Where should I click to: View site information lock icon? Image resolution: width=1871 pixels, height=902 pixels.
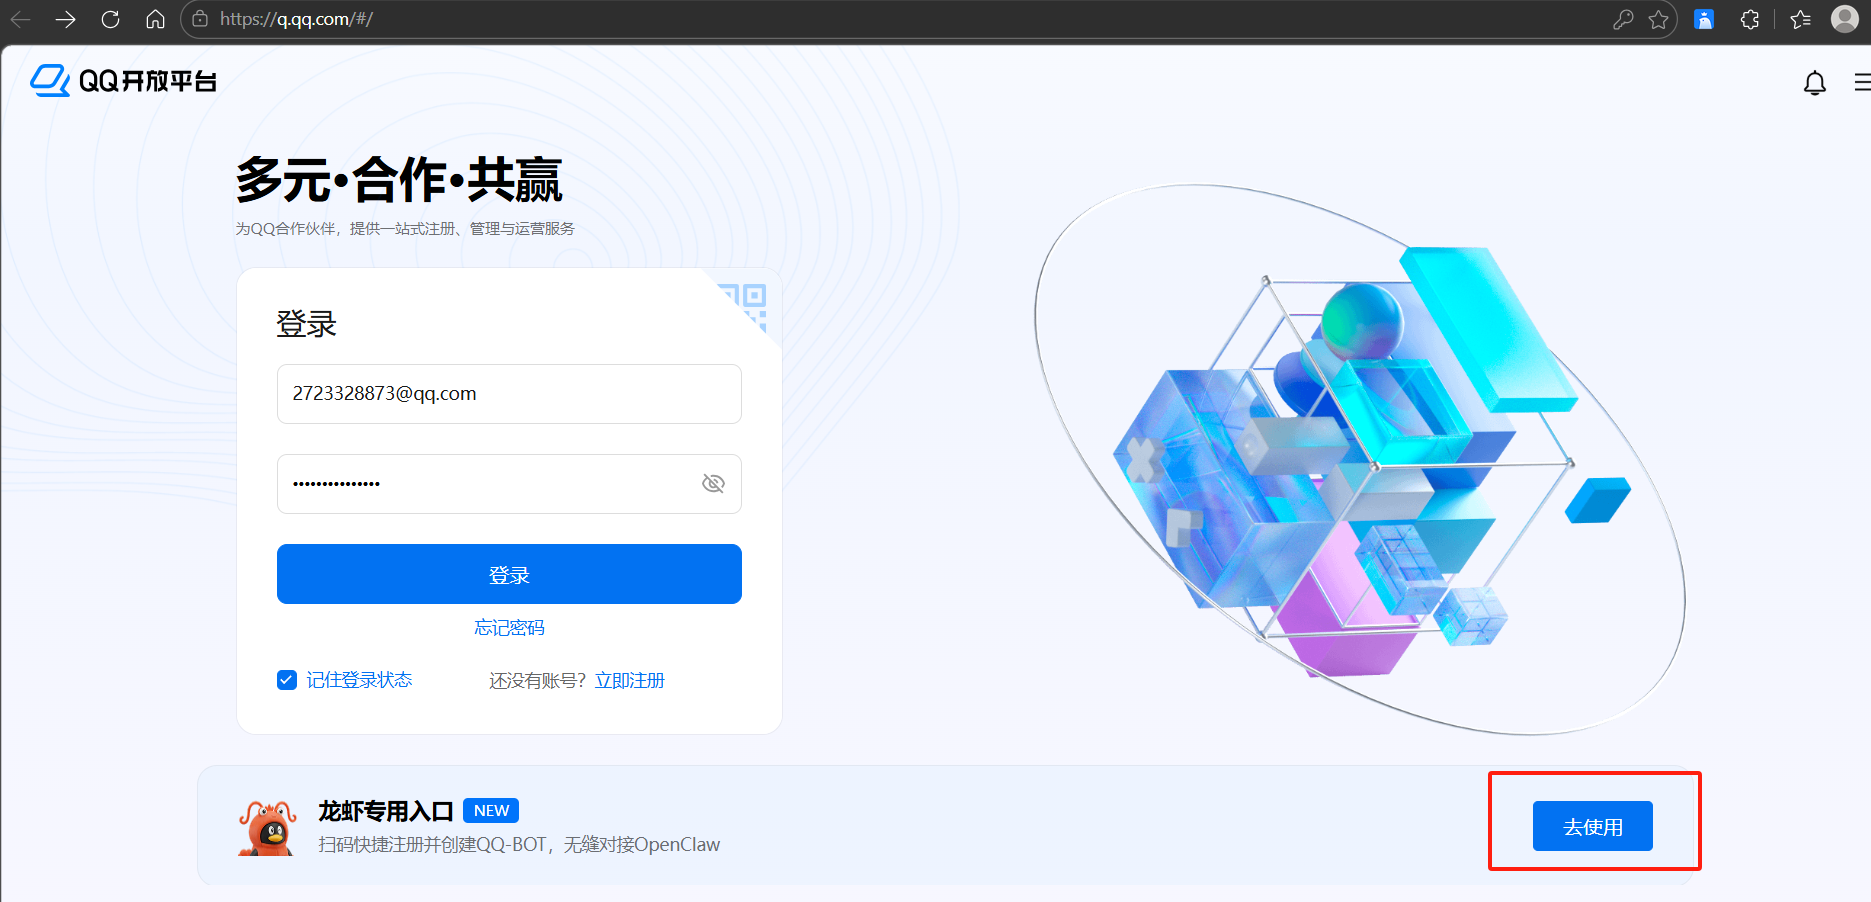point(200,19)
